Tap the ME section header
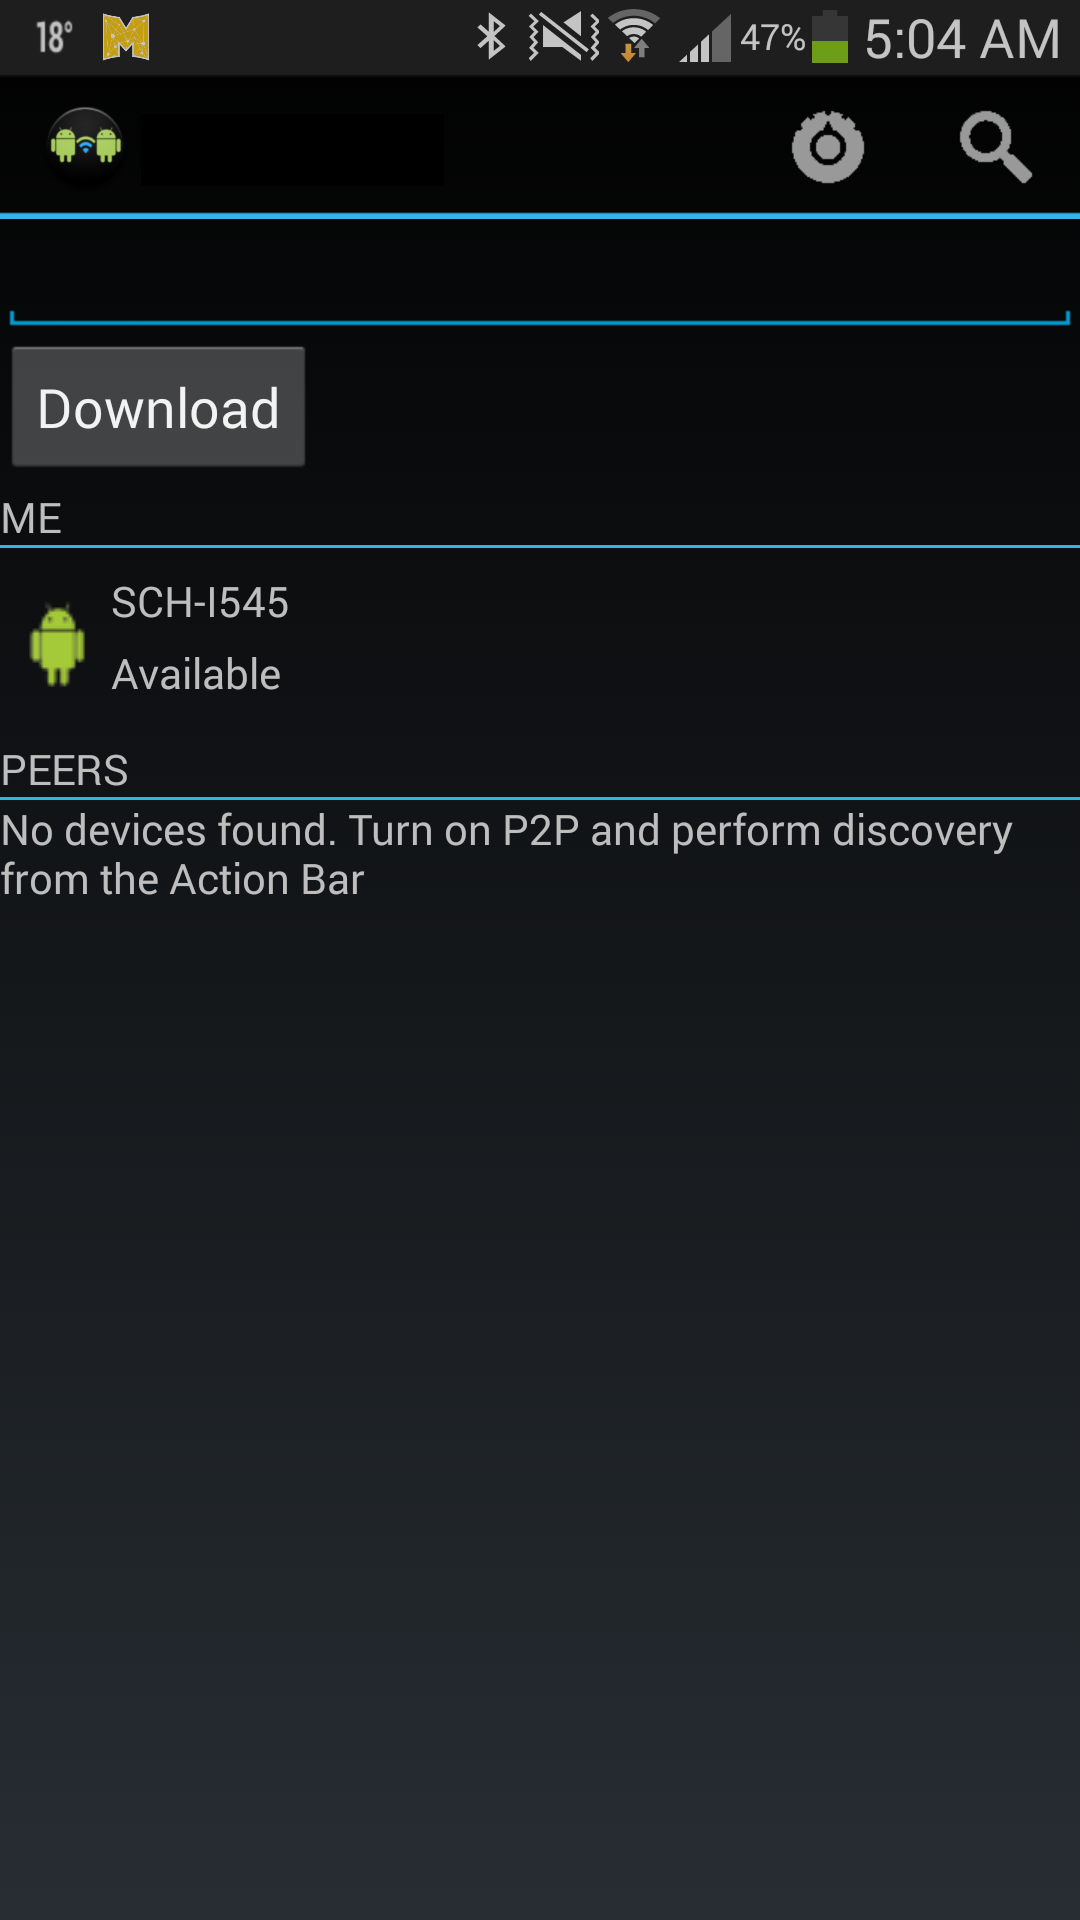Image resolution: width=1080 pixels, height=1920 pixels. coord(31,519)
